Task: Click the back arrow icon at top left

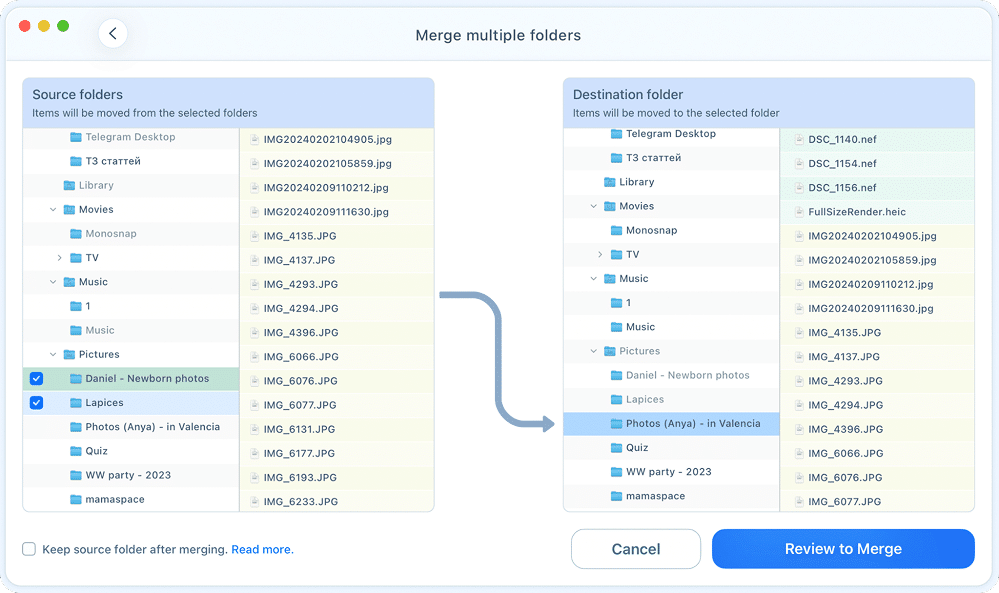Action: click(112, 33)
